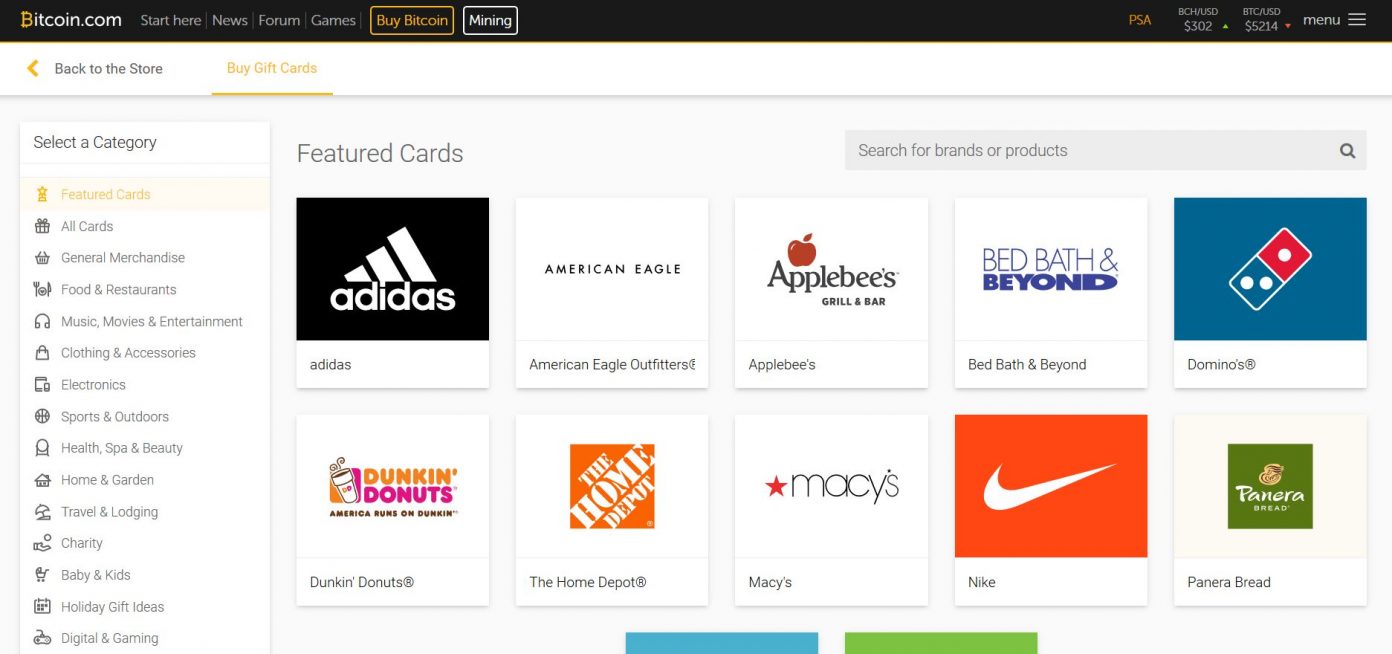Click the Digital & Gaming controller icon

[42, 638]
